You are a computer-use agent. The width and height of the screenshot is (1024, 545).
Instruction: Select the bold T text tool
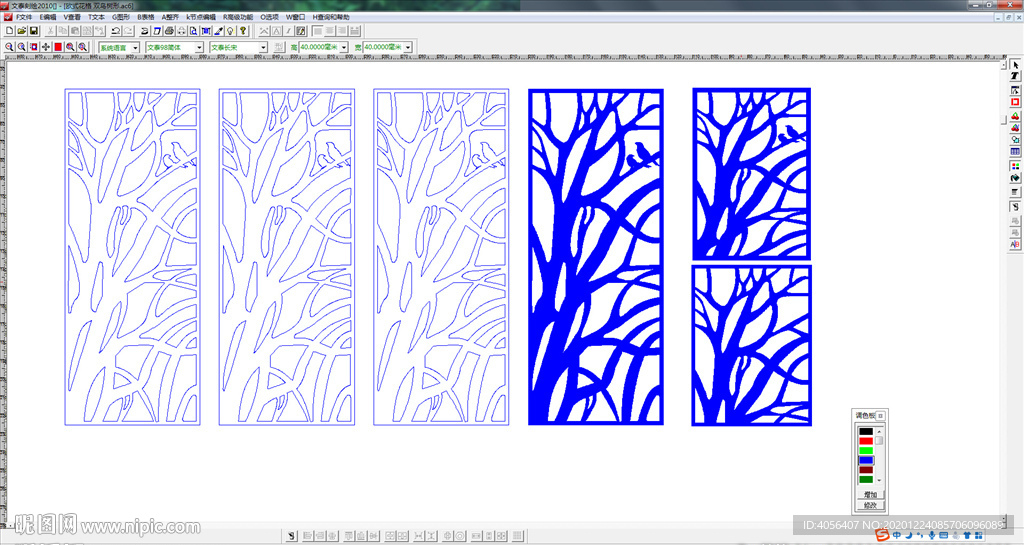click(1016, 76)
